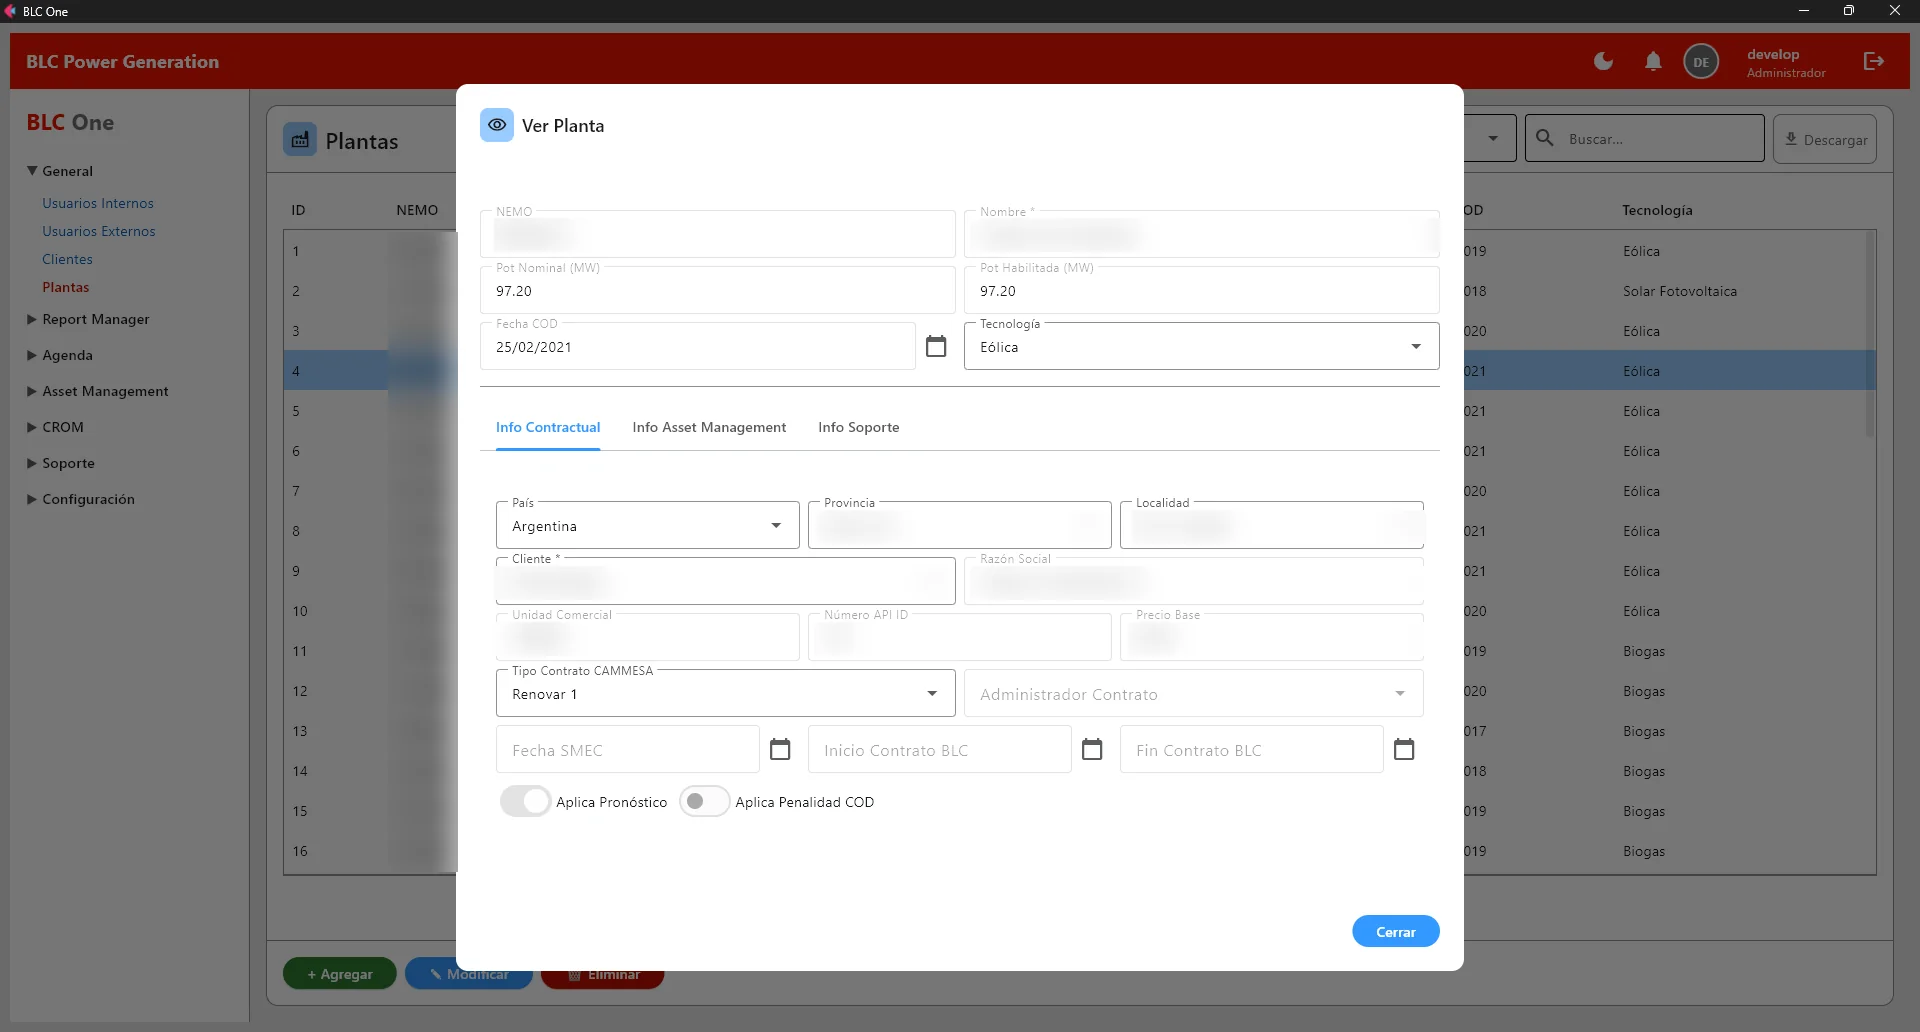Screen dimensions: 1920x1032
Task: Toggle Aplica Pronóstico switch
Action: pos(526,802)
